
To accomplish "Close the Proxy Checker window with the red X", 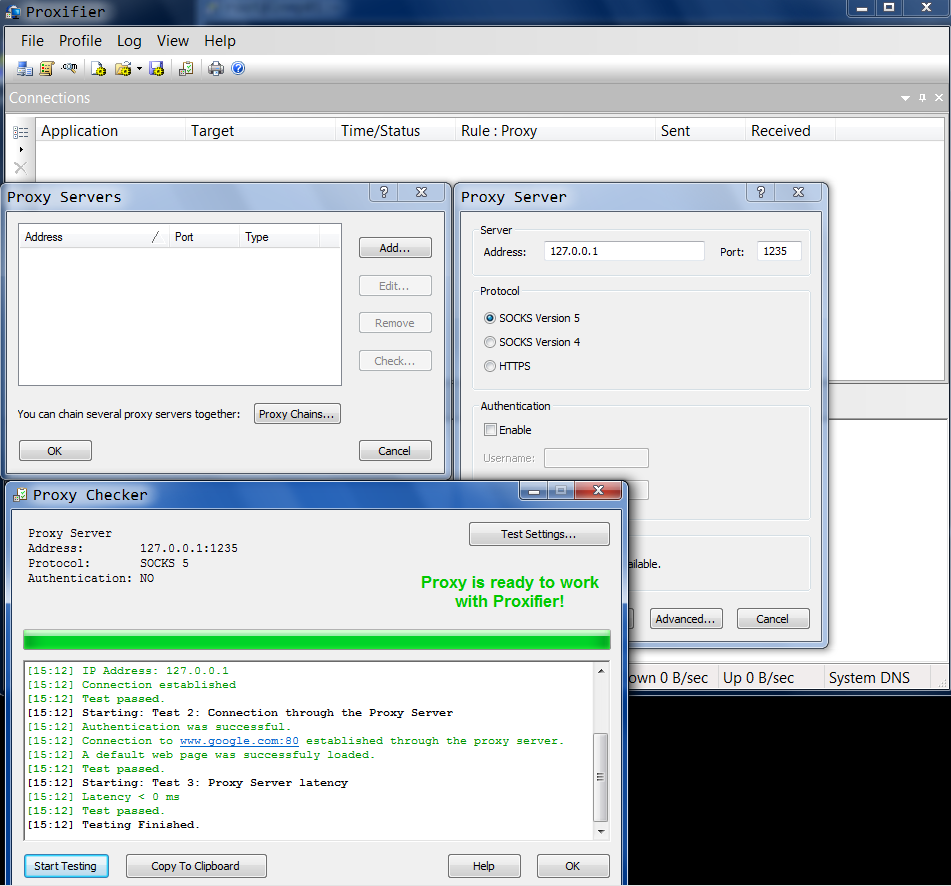I will pos(599,491).
